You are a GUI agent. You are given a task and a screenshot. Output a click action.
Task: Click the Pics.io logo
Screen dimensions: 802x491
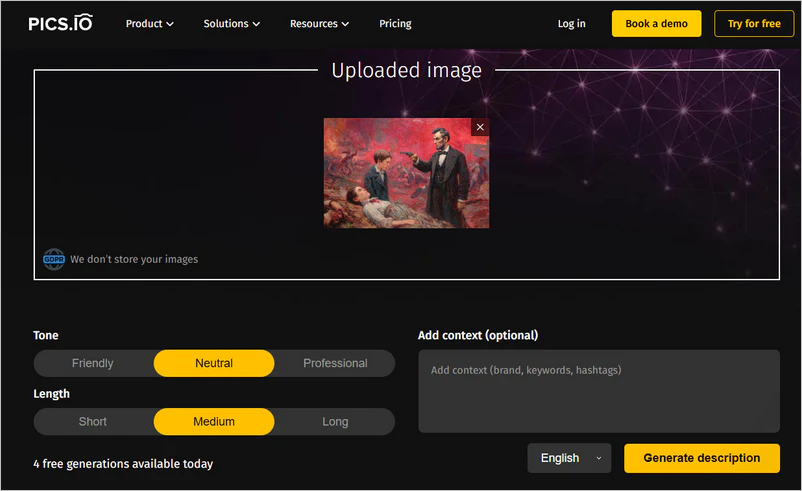(60, 23)
